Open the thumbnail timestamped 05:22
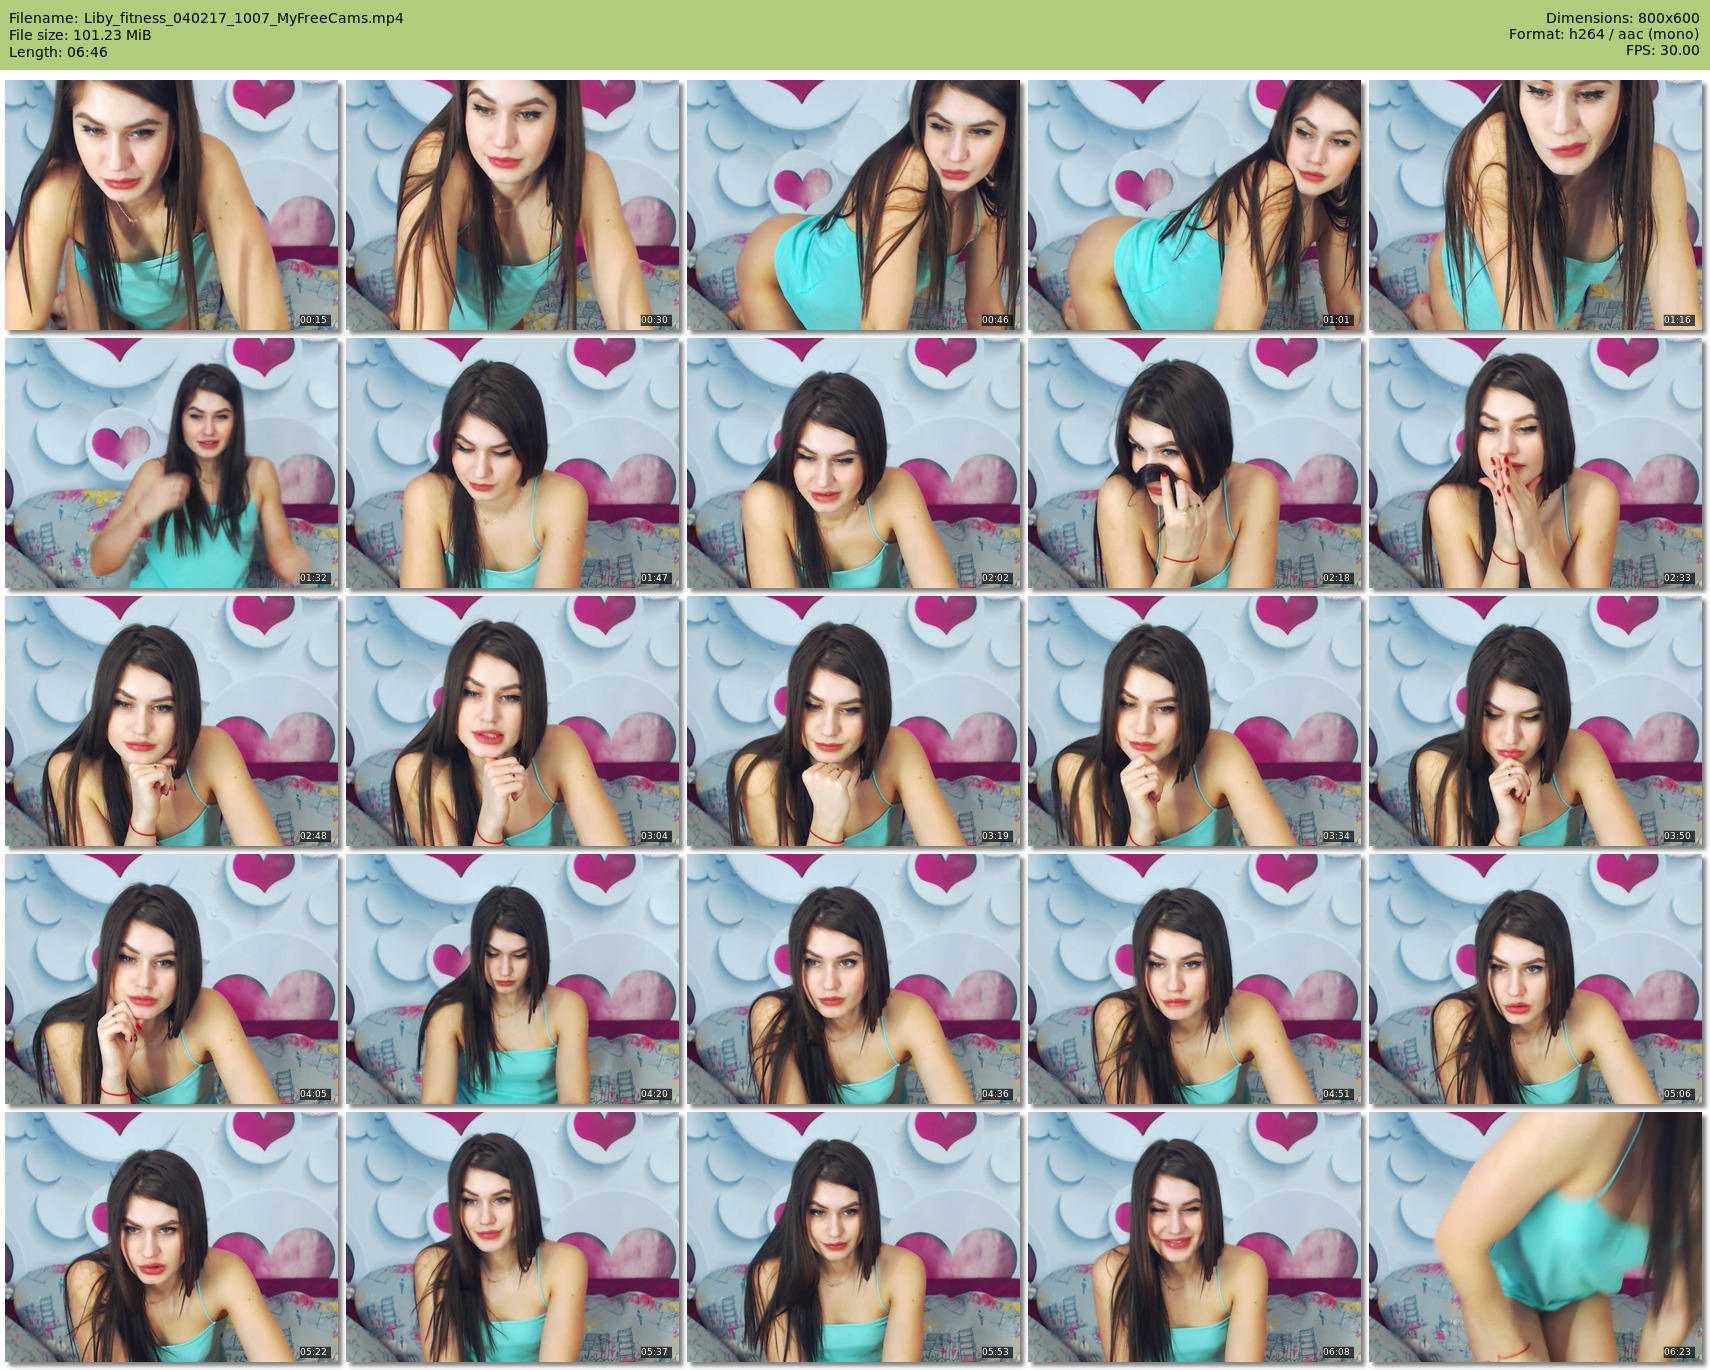This screenshot has height=1370, width=1710. pyautogui.click(x=172, y=1237)
